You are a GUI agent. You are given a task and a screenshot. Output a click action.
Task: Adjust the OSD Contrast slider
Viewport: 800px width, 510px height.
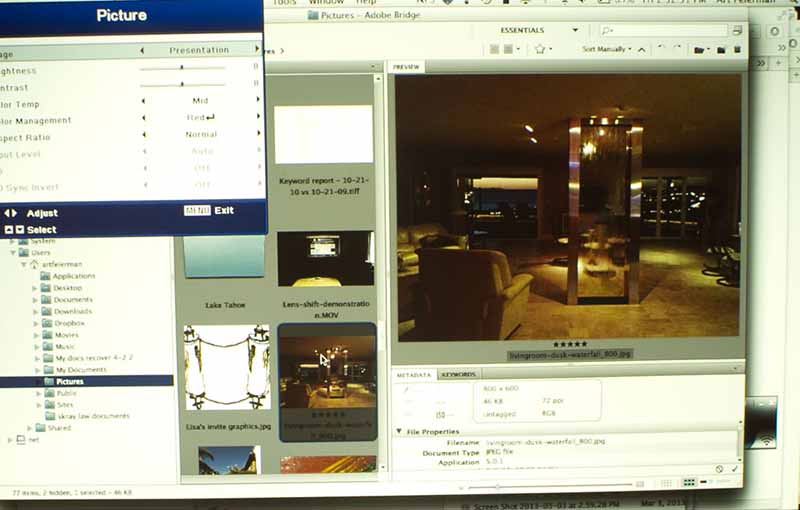click(x=182, y=84)
